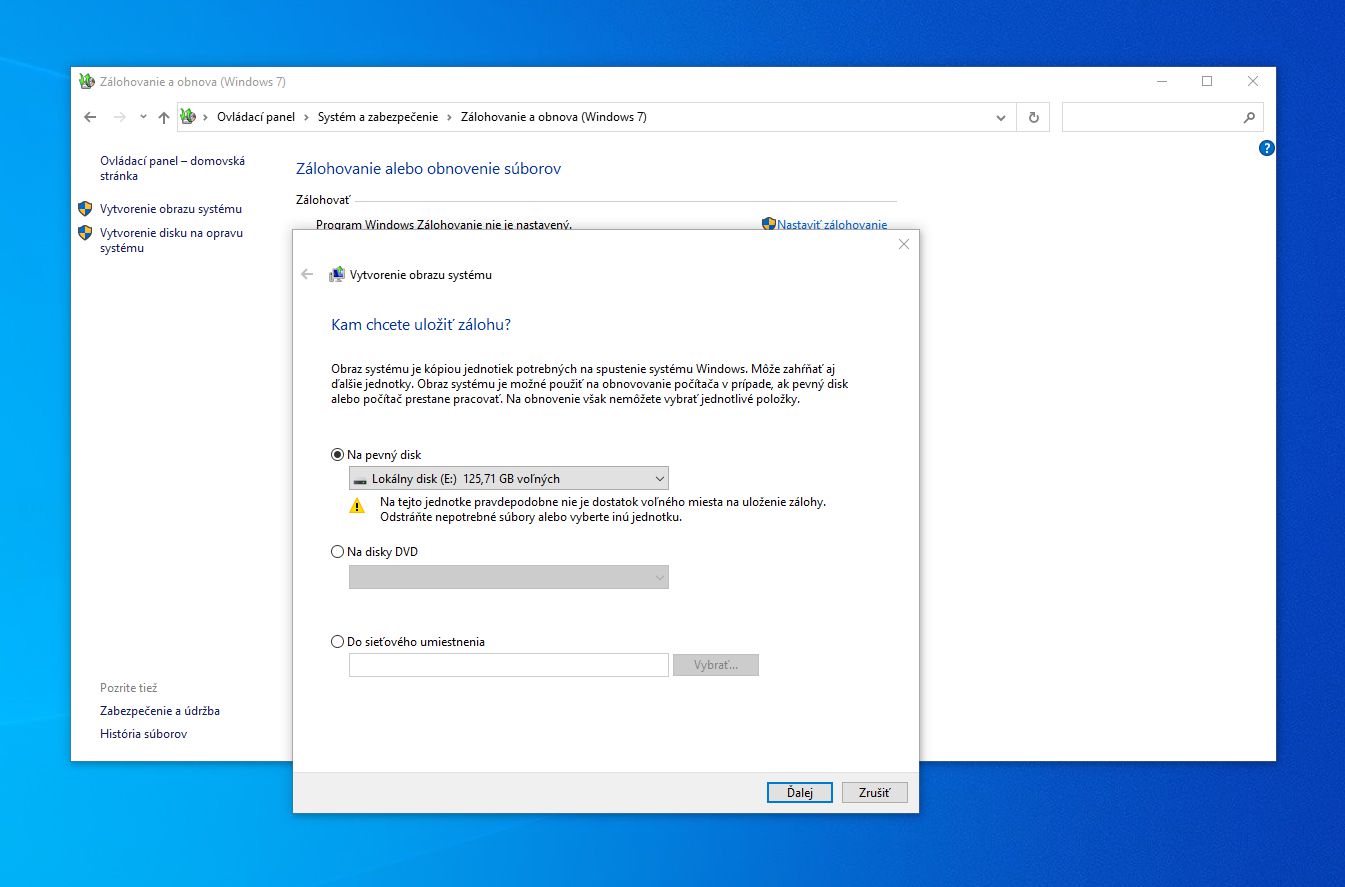1345x887 pixels.
Task: Select the Na pevný disk radio button
Action: pos(337,454)
